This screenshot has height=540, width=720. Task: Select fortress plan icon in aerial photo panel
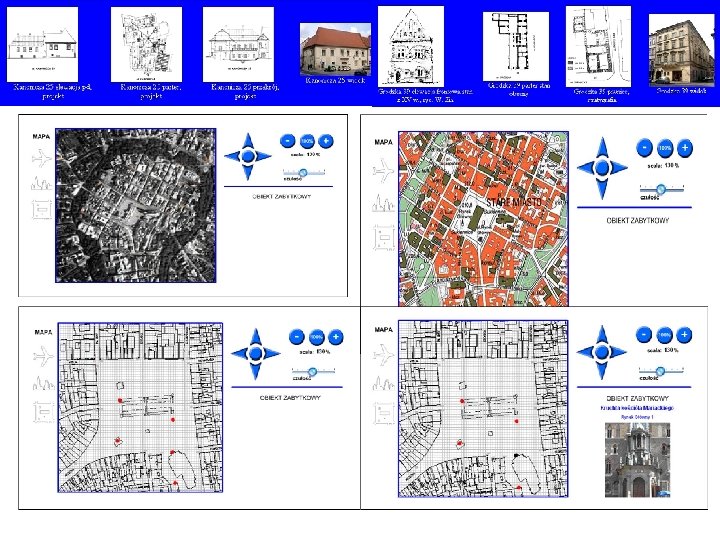(x=42, y=210)
